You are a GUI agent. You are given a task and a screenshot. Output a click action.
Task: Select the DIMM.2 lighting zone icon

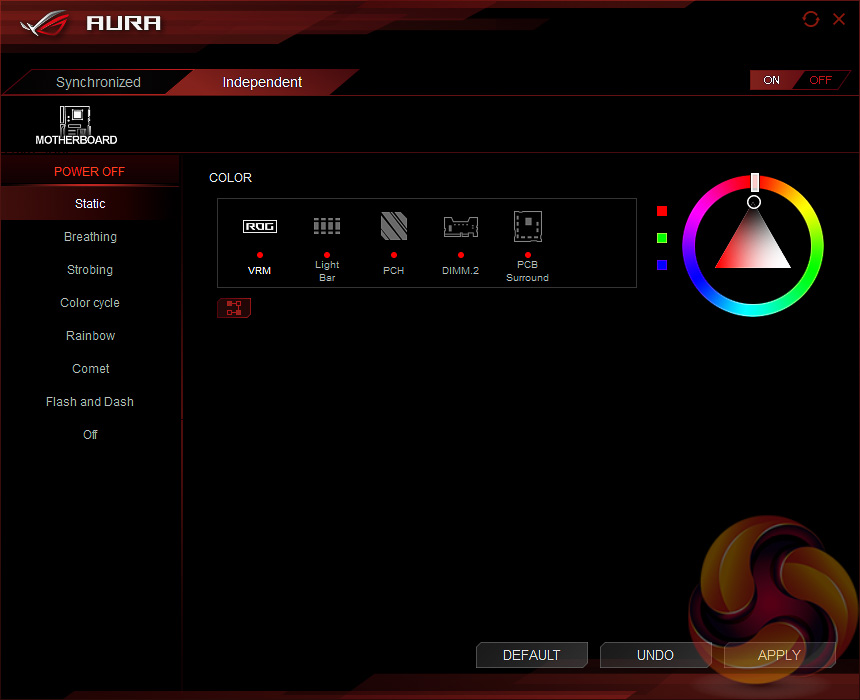click(461, 227)
